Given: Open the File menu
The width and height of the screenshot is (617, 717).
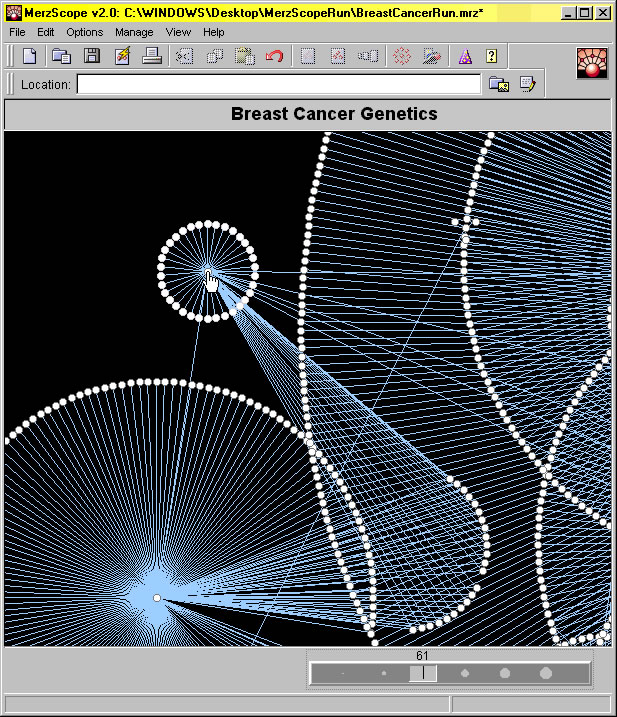Looking at the screenshot, I should tap(17, 32).
